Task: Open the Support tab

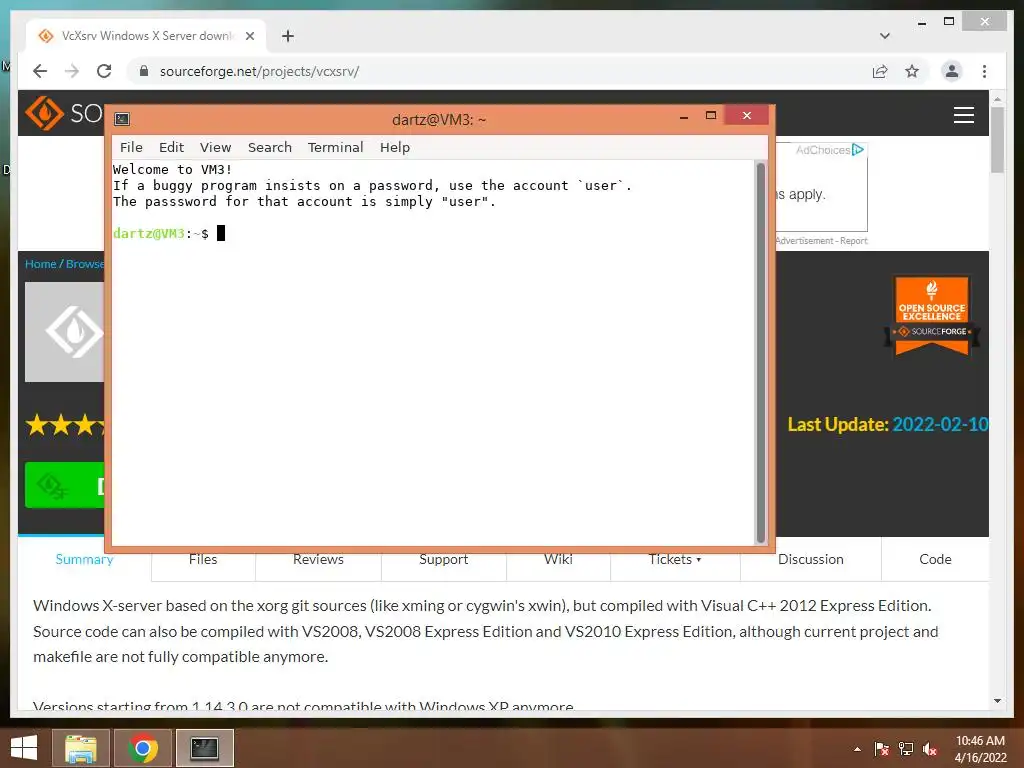Action: click(443, 559)
